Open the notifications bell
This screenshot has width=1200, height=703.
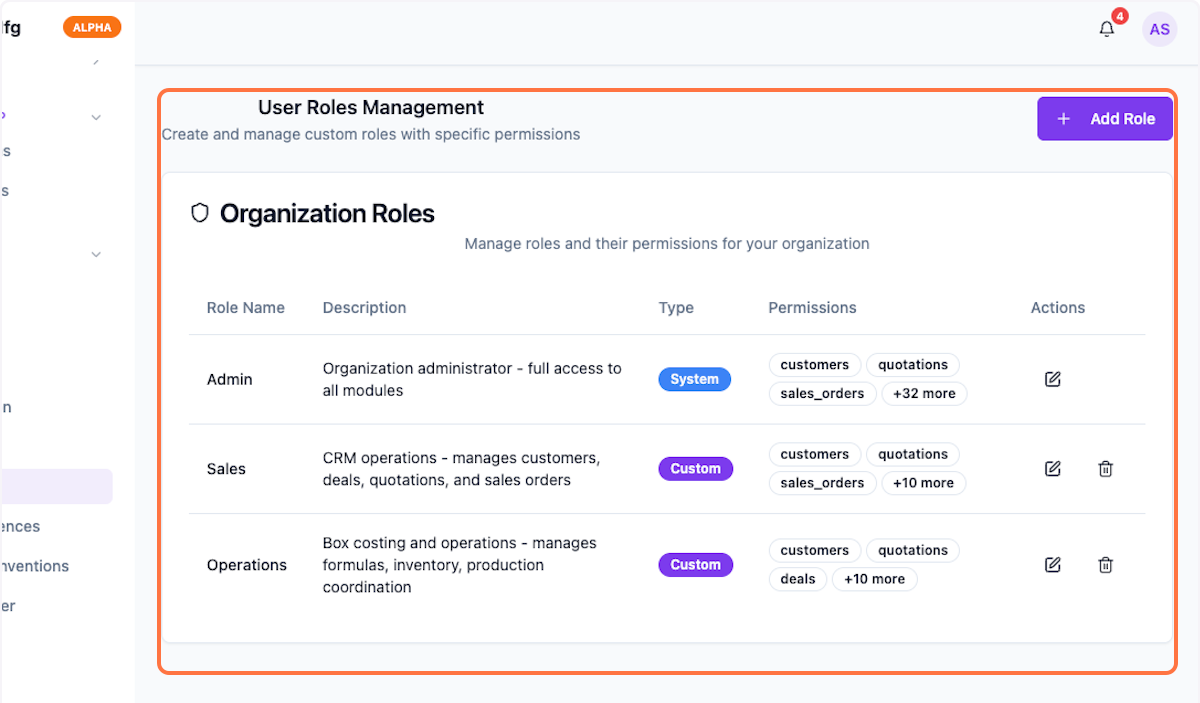[x=1106, y=29]
